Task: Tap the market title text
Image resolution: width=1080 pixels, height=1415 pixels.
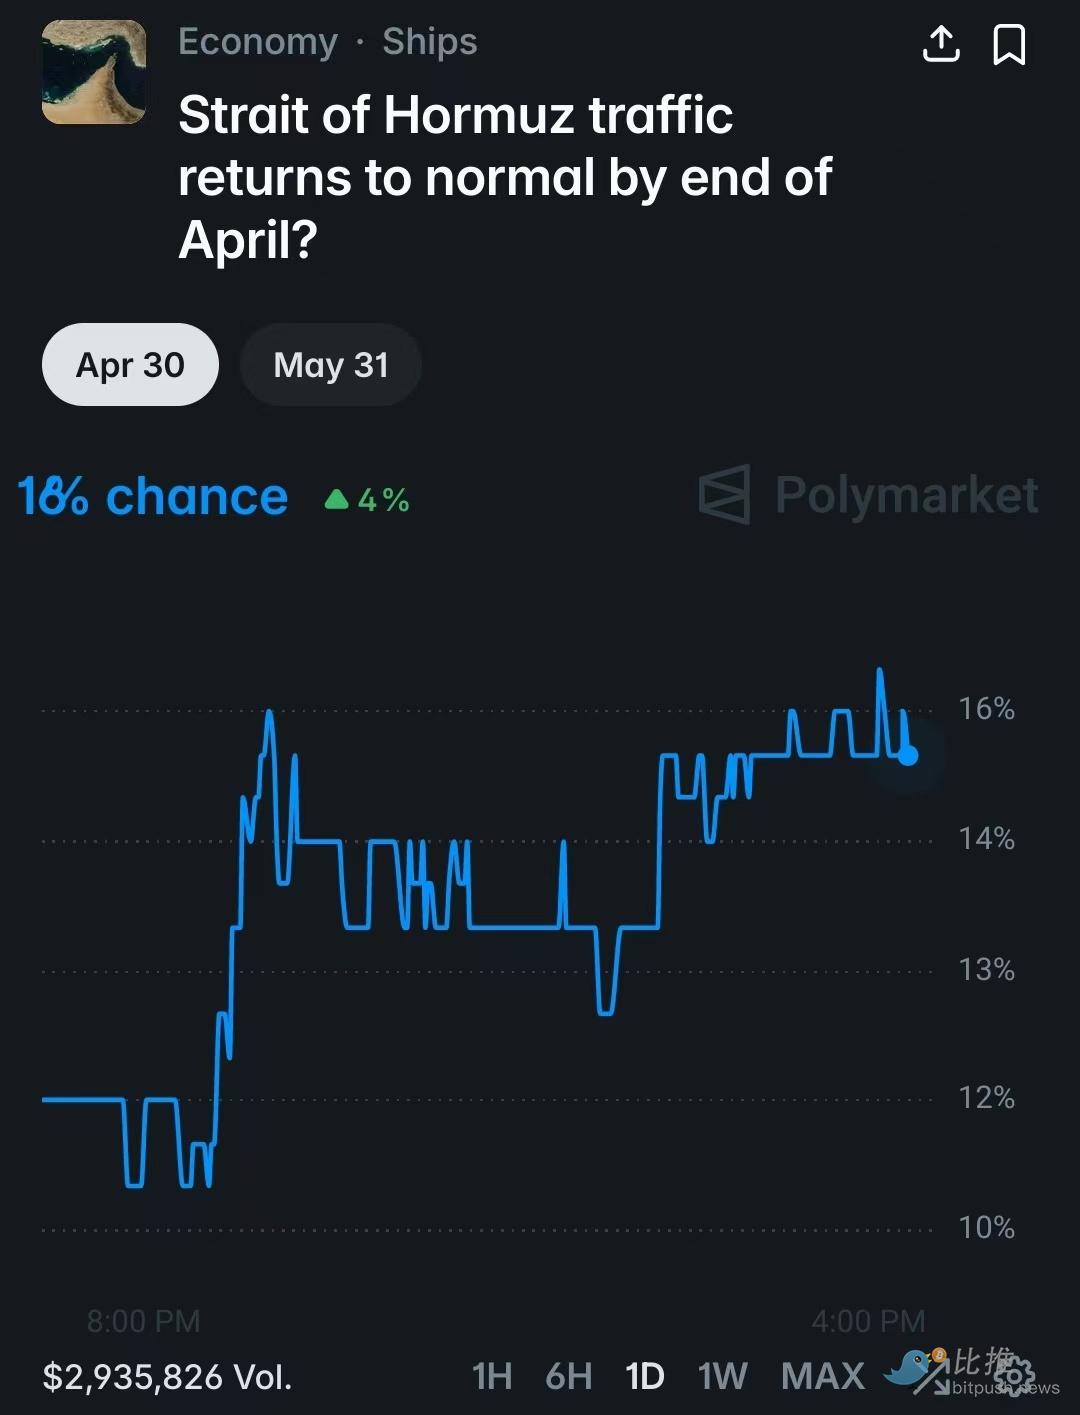Action: (505, 177)
